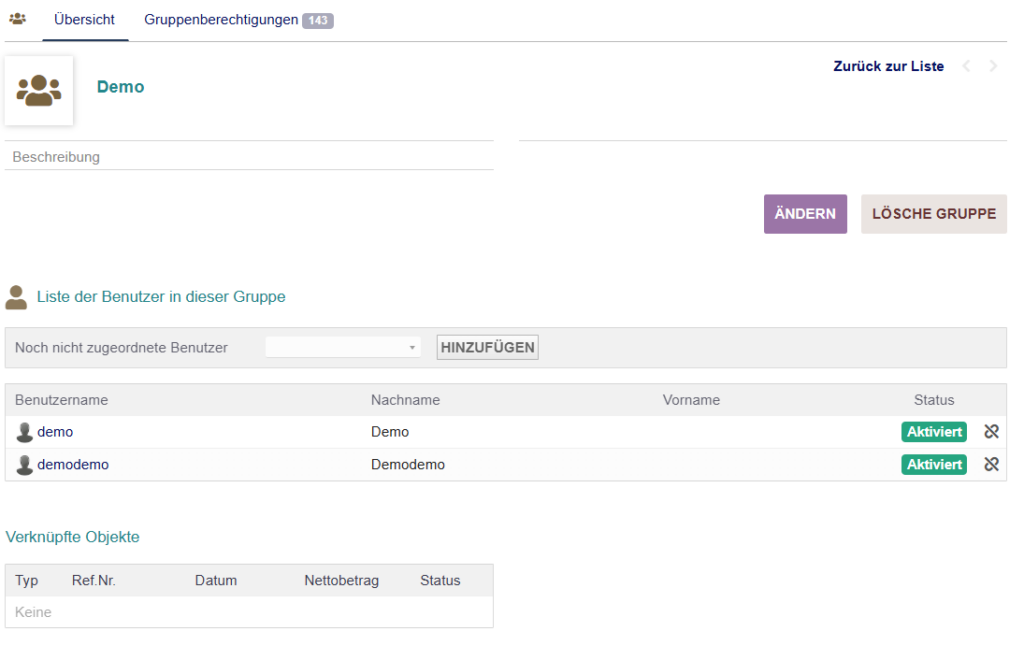Click the LÖSCHE GRUPPE button
Screen dimensions: 1024x660
[933, 214]
